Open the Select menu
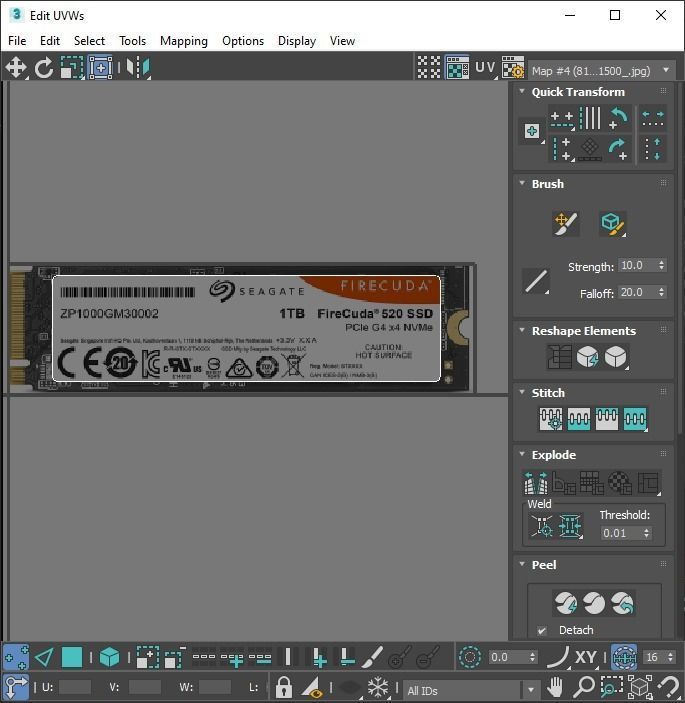Screen dimensions: 685x703 [x=89, y=41]
